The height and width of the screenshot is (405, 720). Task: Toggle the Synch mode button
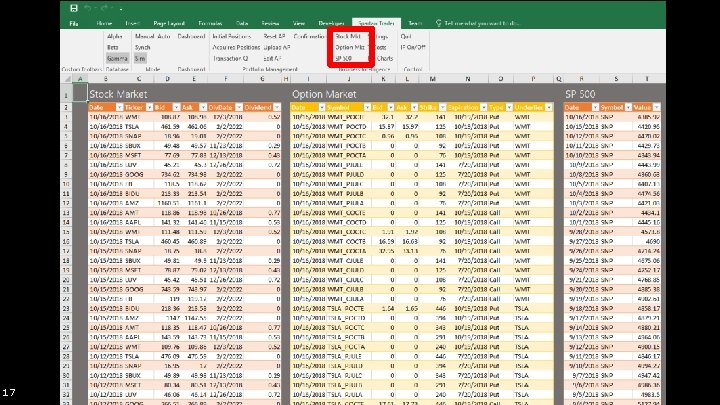(143, 47)
